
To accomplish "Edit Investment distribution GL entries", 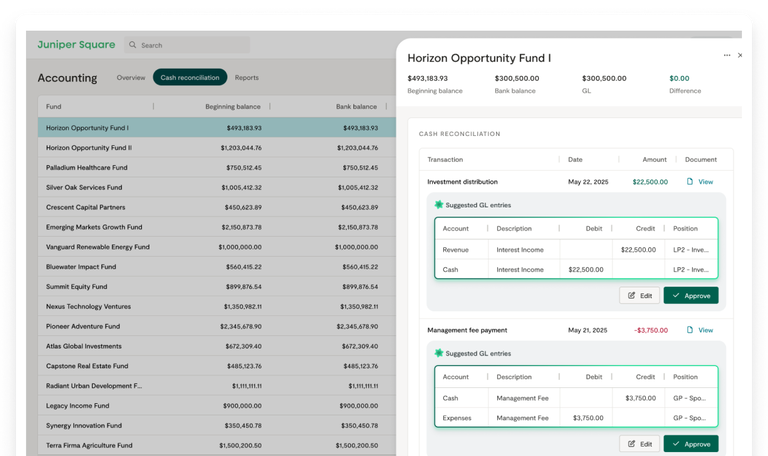I will click(639, 295).
